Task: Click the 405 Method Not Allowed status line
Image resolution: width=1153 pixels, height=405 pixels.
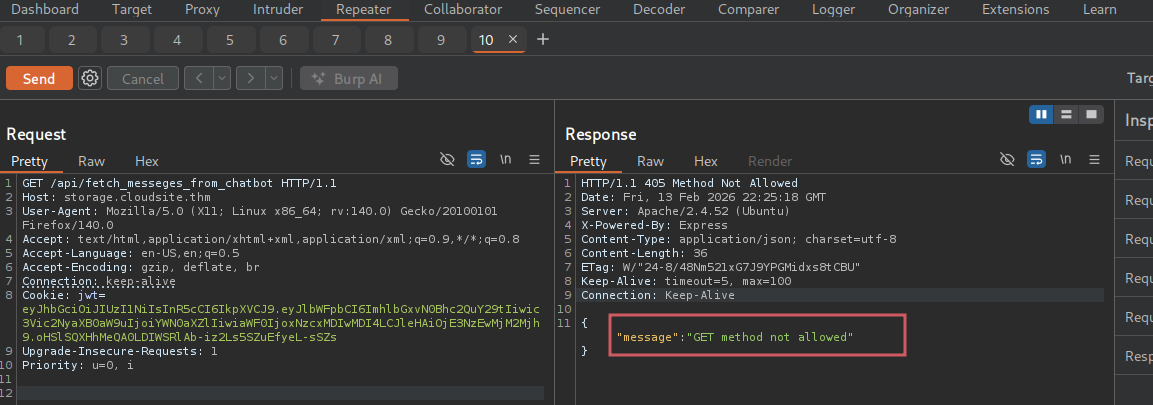Action: [689, 183]
